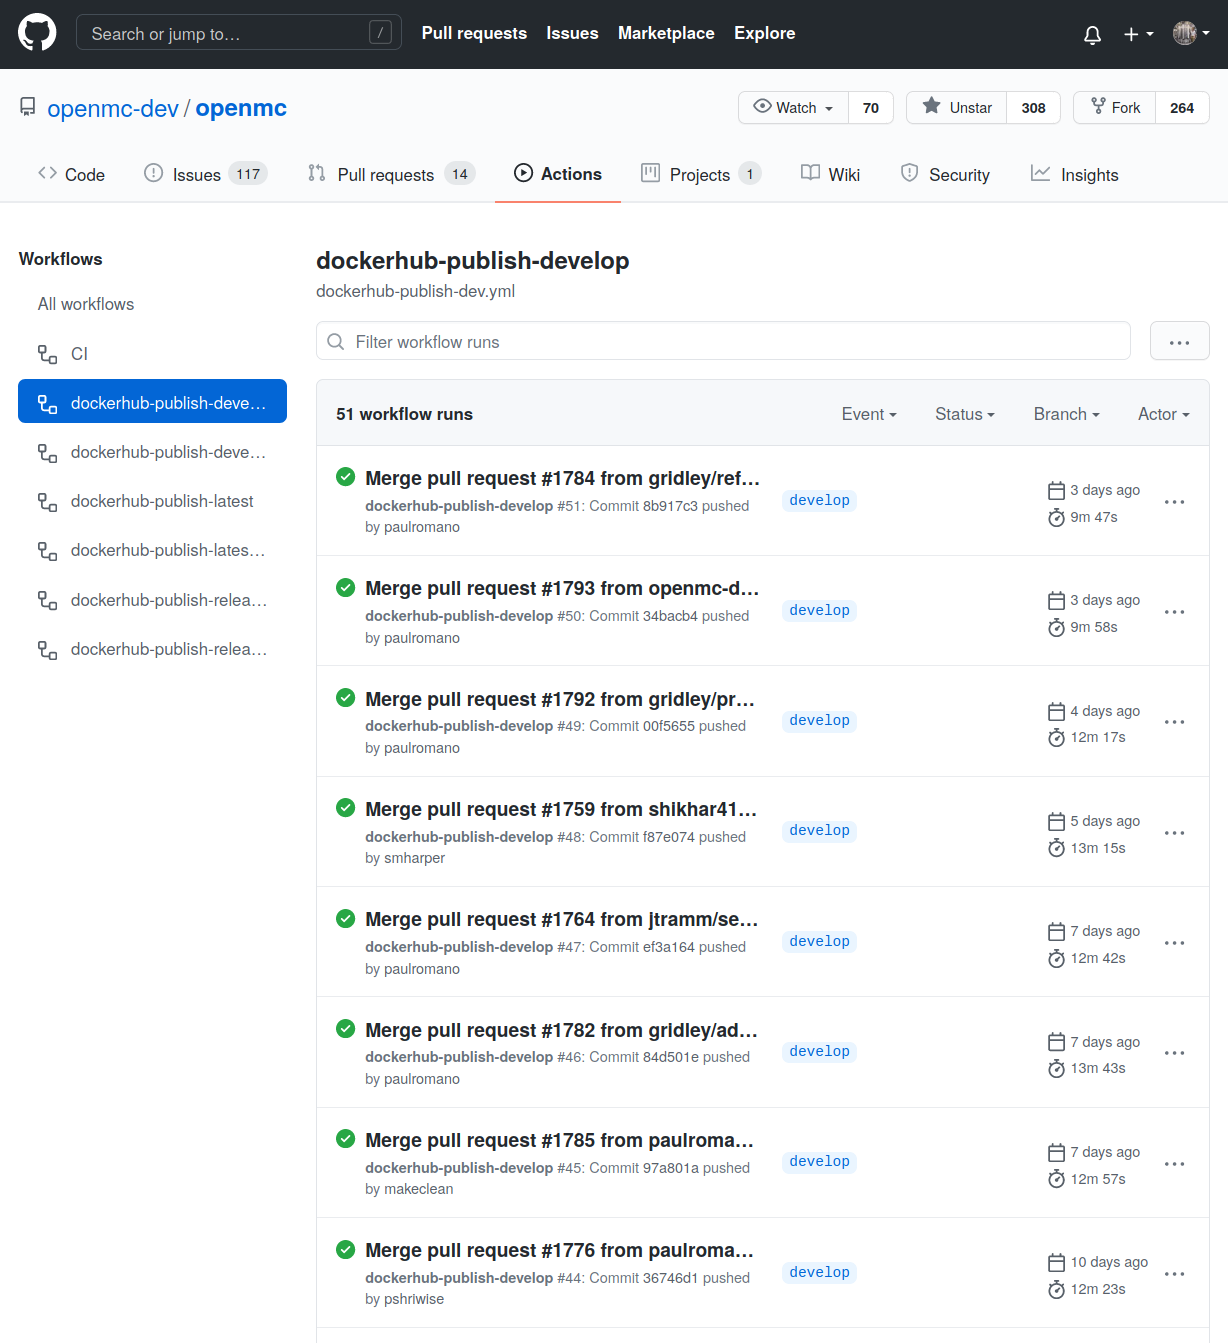1228x1343 pixels.
Task: Open the user avatar menu
Action: 1191,33
